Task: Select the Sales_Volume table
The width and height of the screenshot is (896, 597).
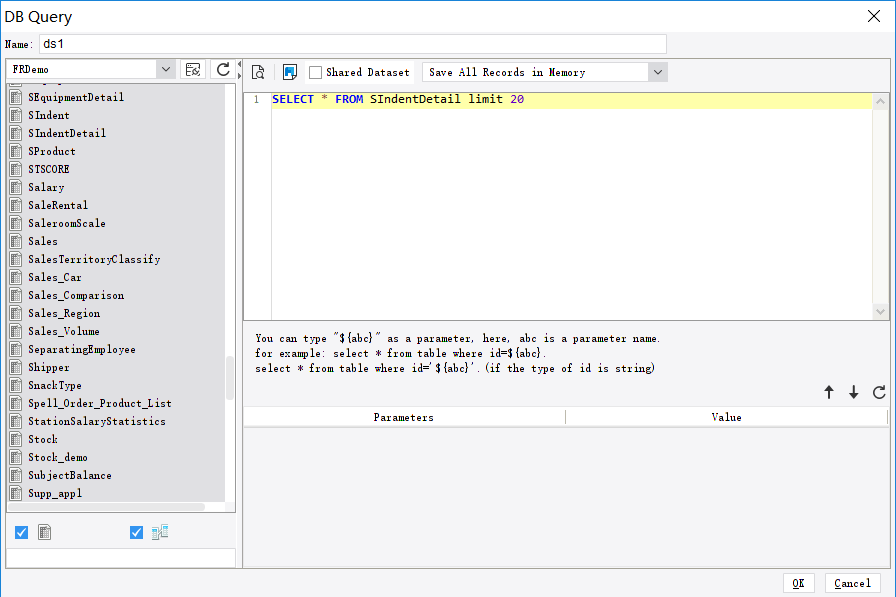Action: click(73, 331)
